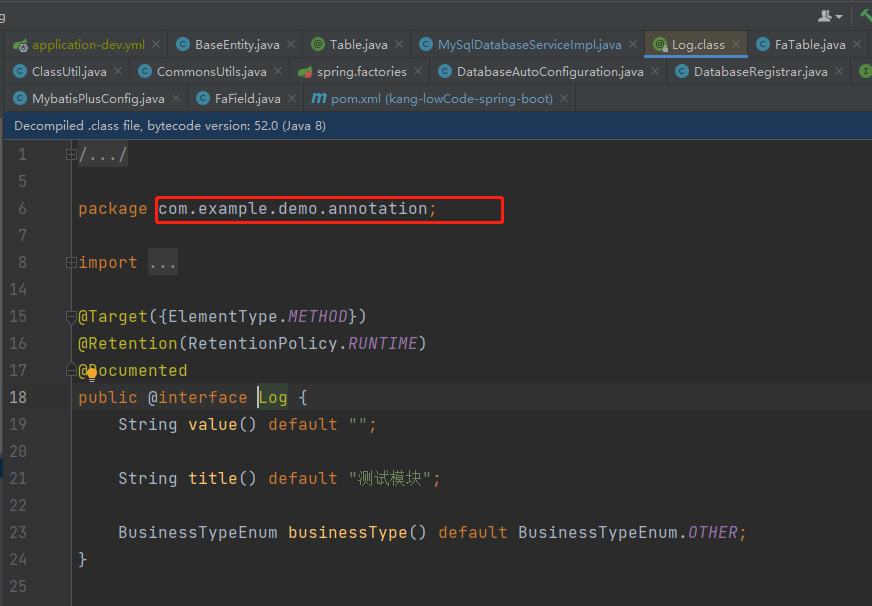Expand the folded imports on line 8
Viewport: 872px width, 606px height.
(71, 262)
